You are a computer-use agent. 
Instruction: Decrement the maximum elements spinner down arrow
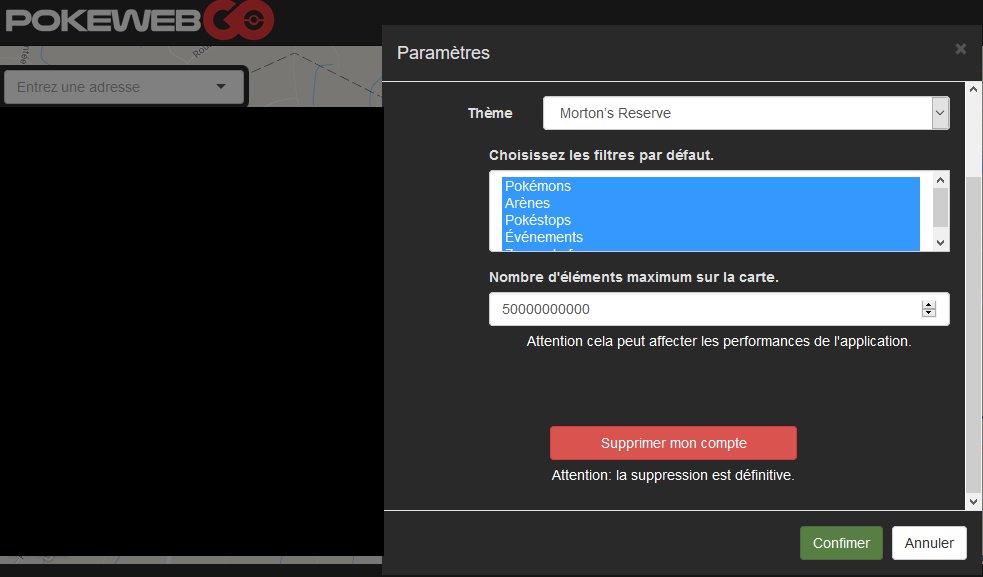coord(928,313)
